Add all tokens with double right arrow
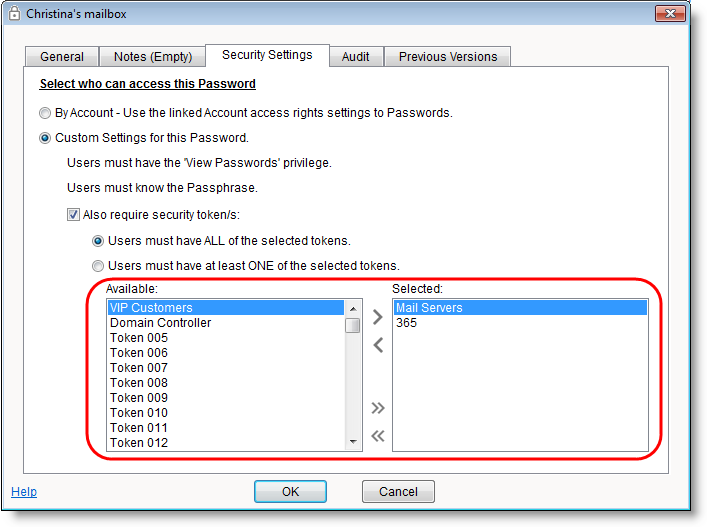 (x=377, y=408)
